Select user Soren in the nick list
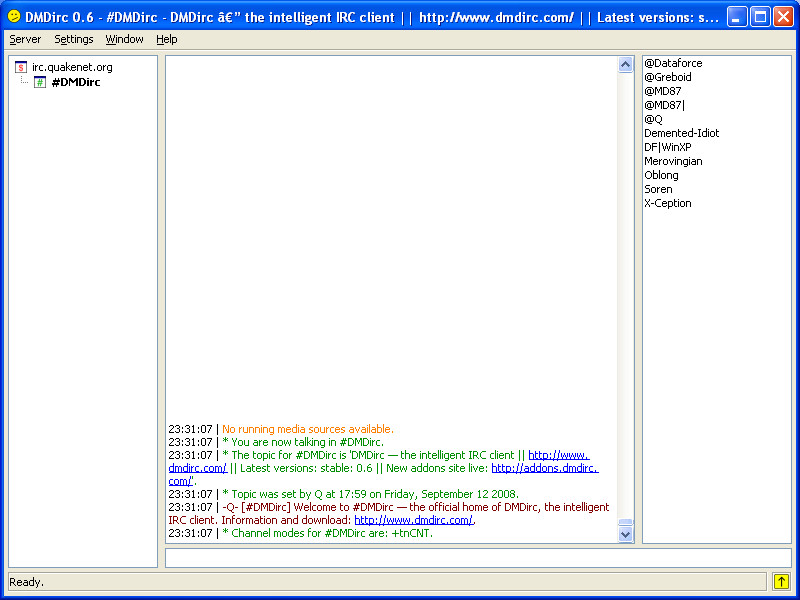 point(658,189)
